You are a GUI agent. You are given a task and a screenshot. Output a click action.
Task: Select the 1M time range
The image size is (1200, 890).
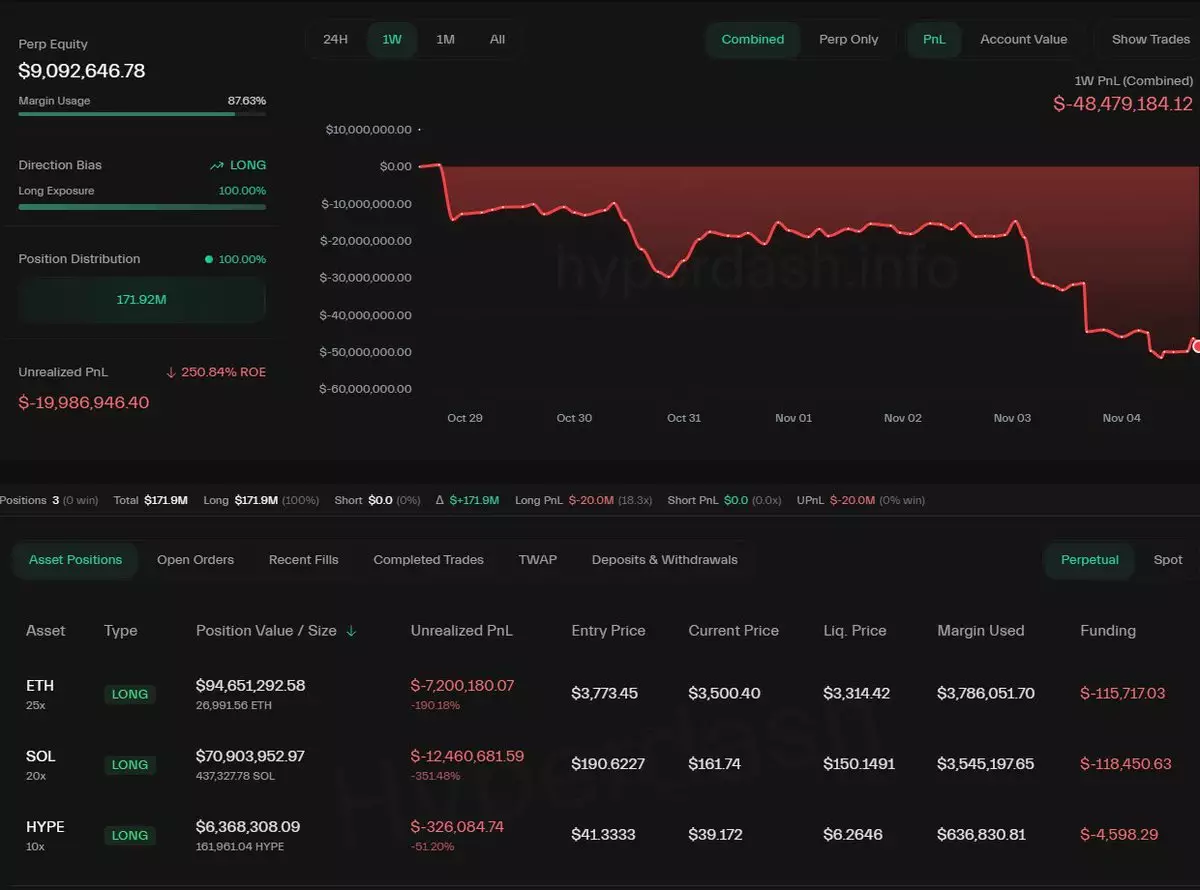445,40
